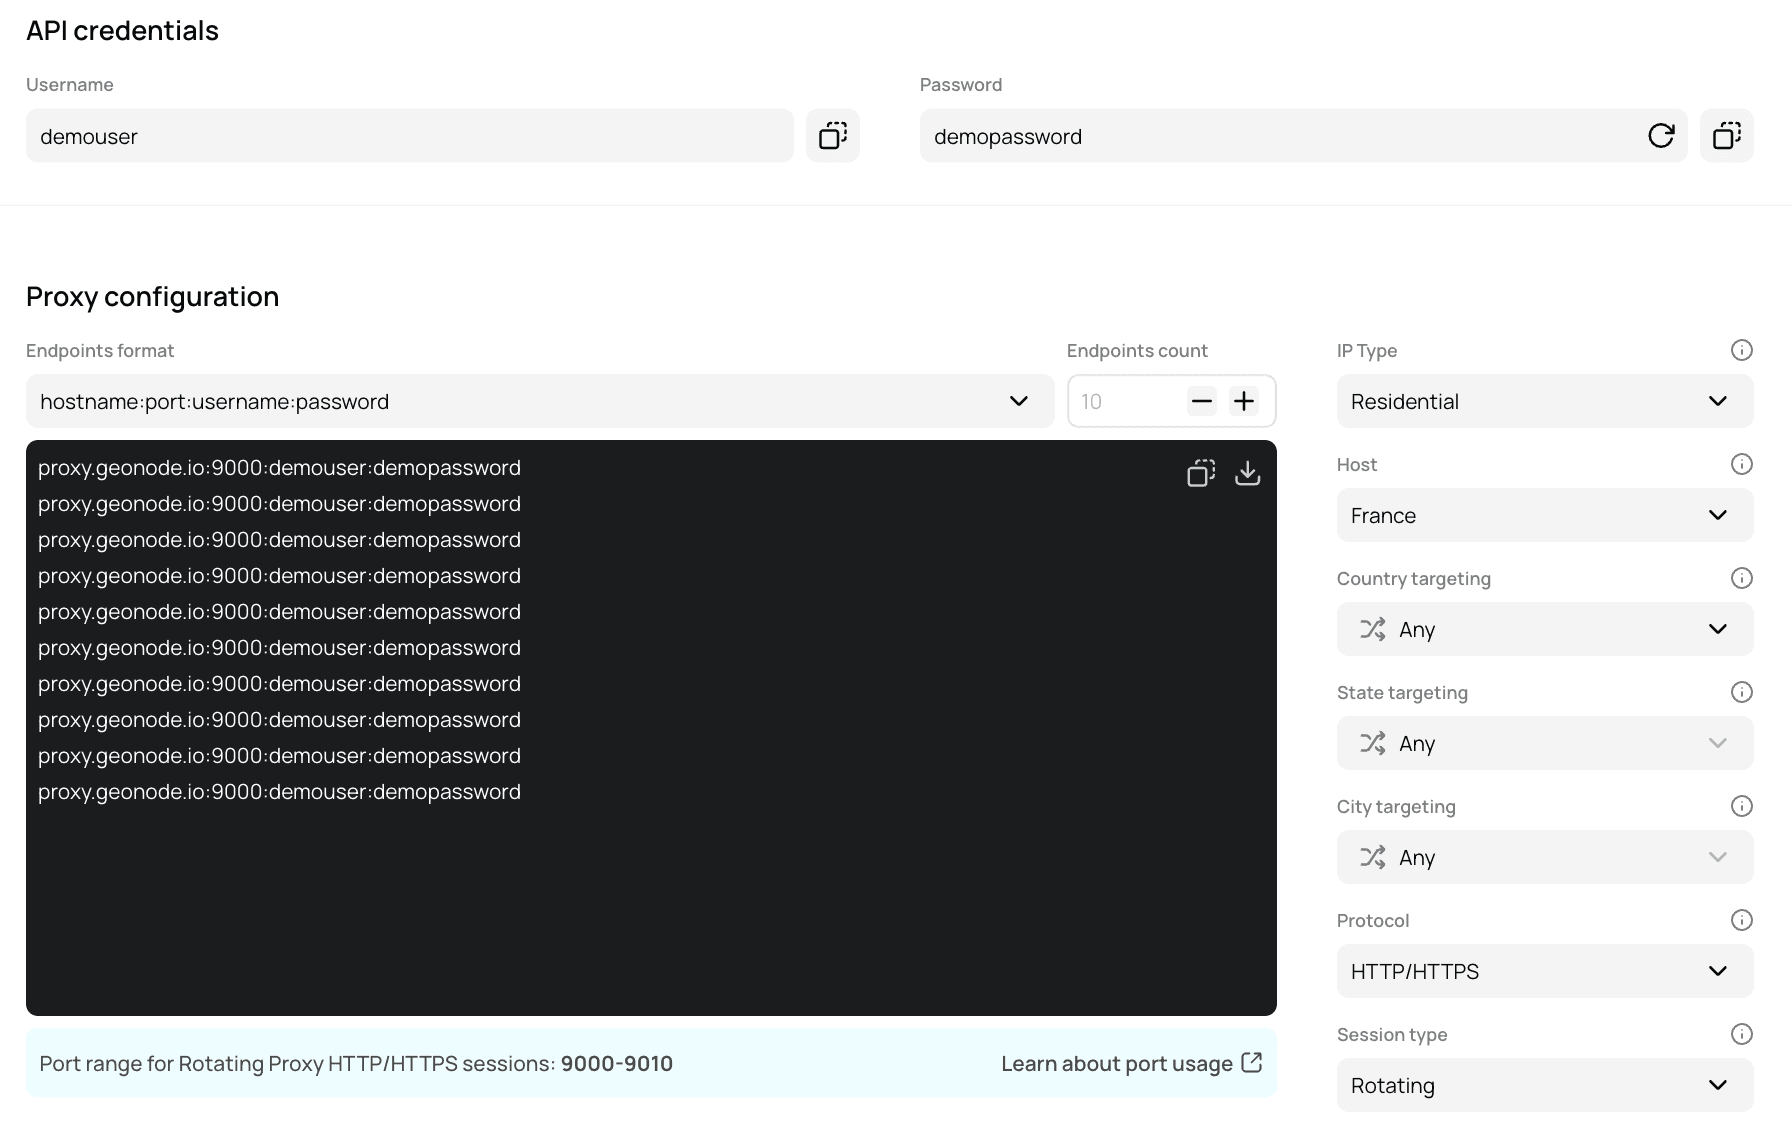Decrease the Endpoints count
Image resolution: width=1792 pixels, height=1128 pixels.
click(x=1201, y=400)
